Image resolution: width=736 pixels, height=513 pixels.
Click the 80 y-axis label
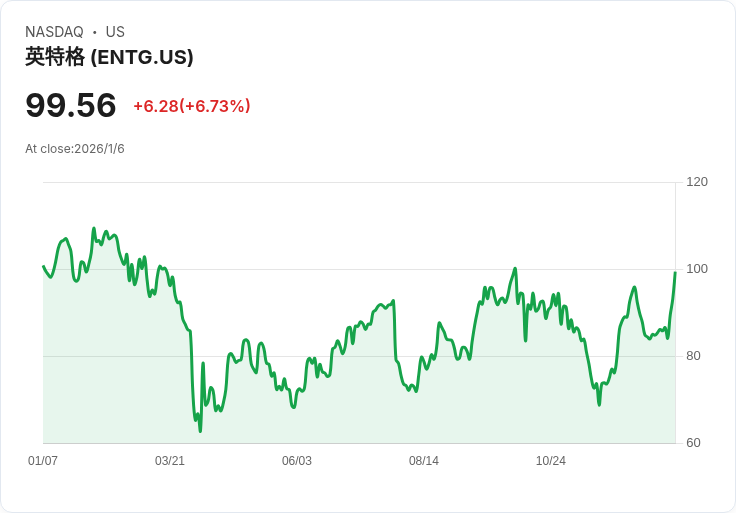[x=693, y=356]
